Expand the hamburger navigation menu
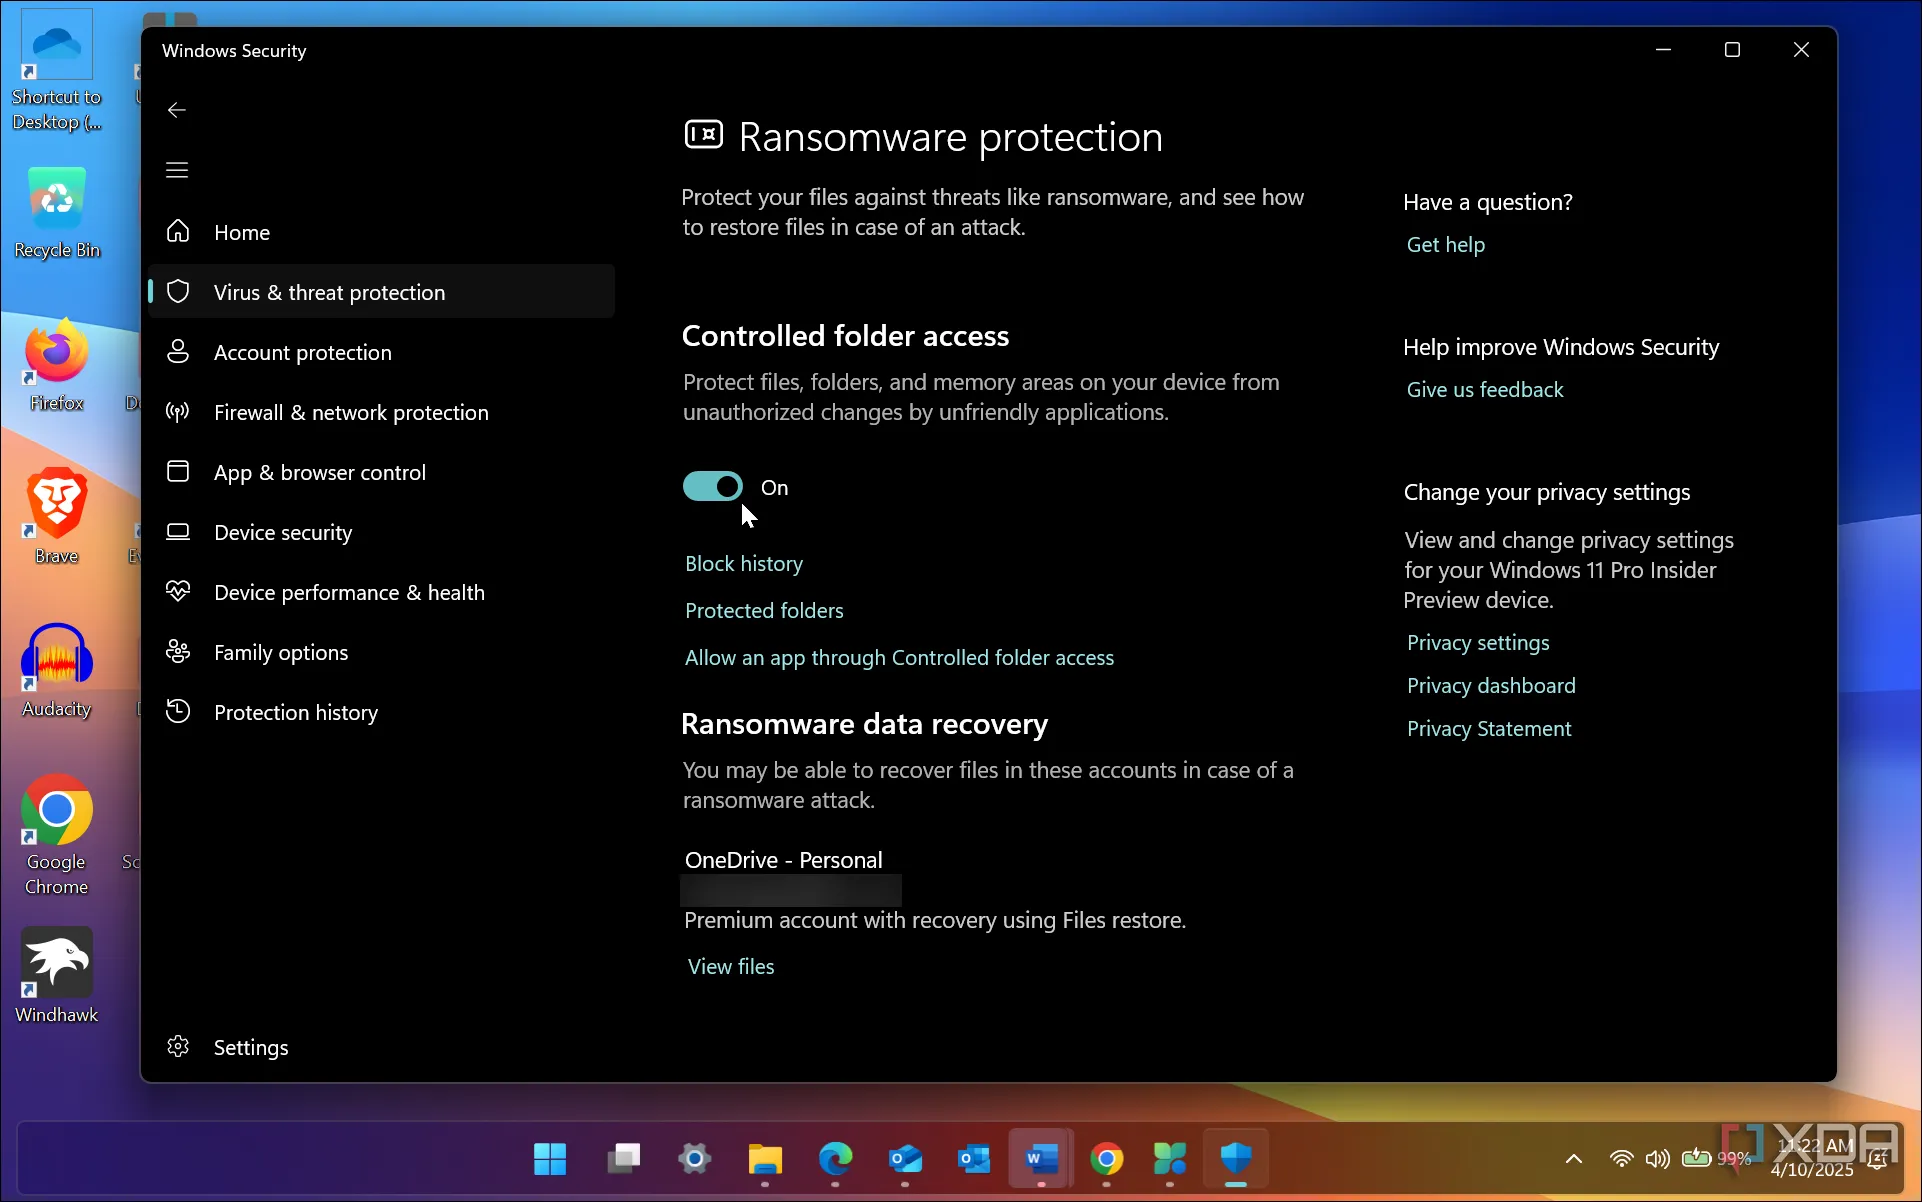The image size is (1922, 1202). pos(177,170)
